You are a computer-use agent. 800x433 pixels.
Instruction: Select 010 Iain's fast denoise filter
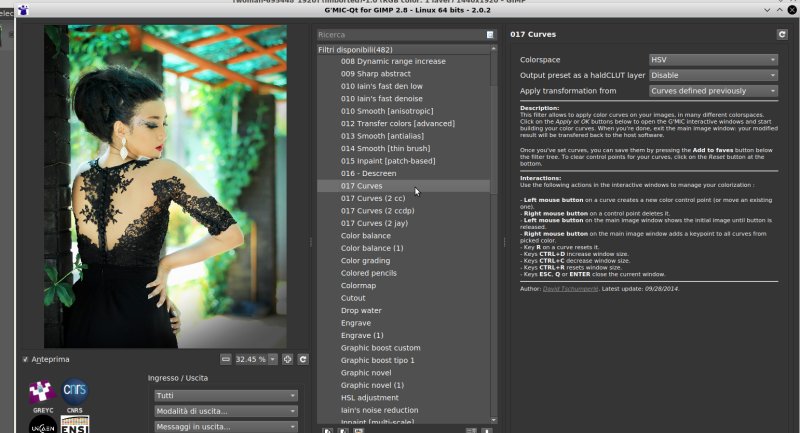pyautogui.click(x=382, y=99)
